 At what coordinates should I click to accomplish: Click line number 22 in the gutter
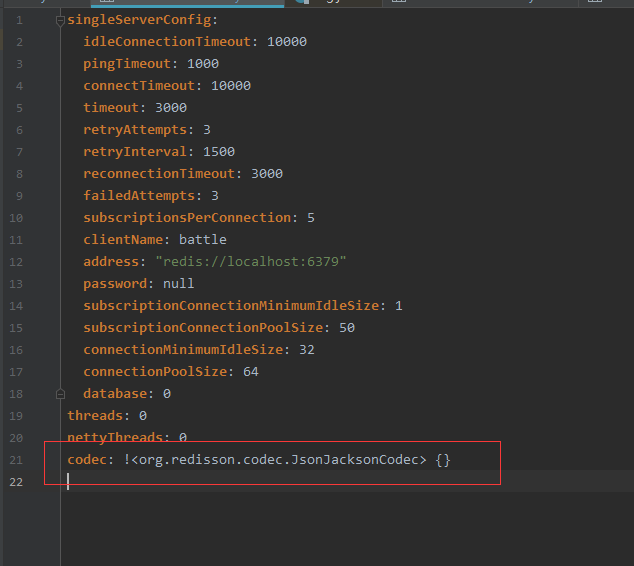[16, 482]
